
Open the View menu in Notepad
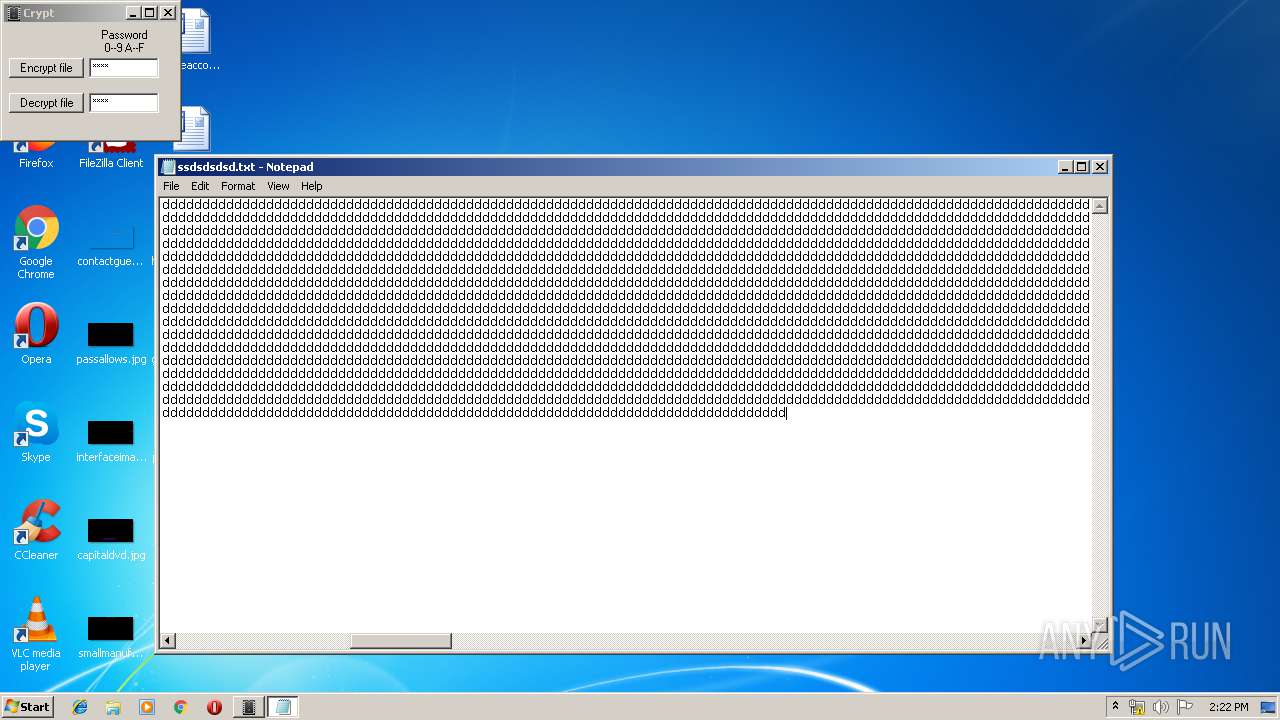pos(278,186)
